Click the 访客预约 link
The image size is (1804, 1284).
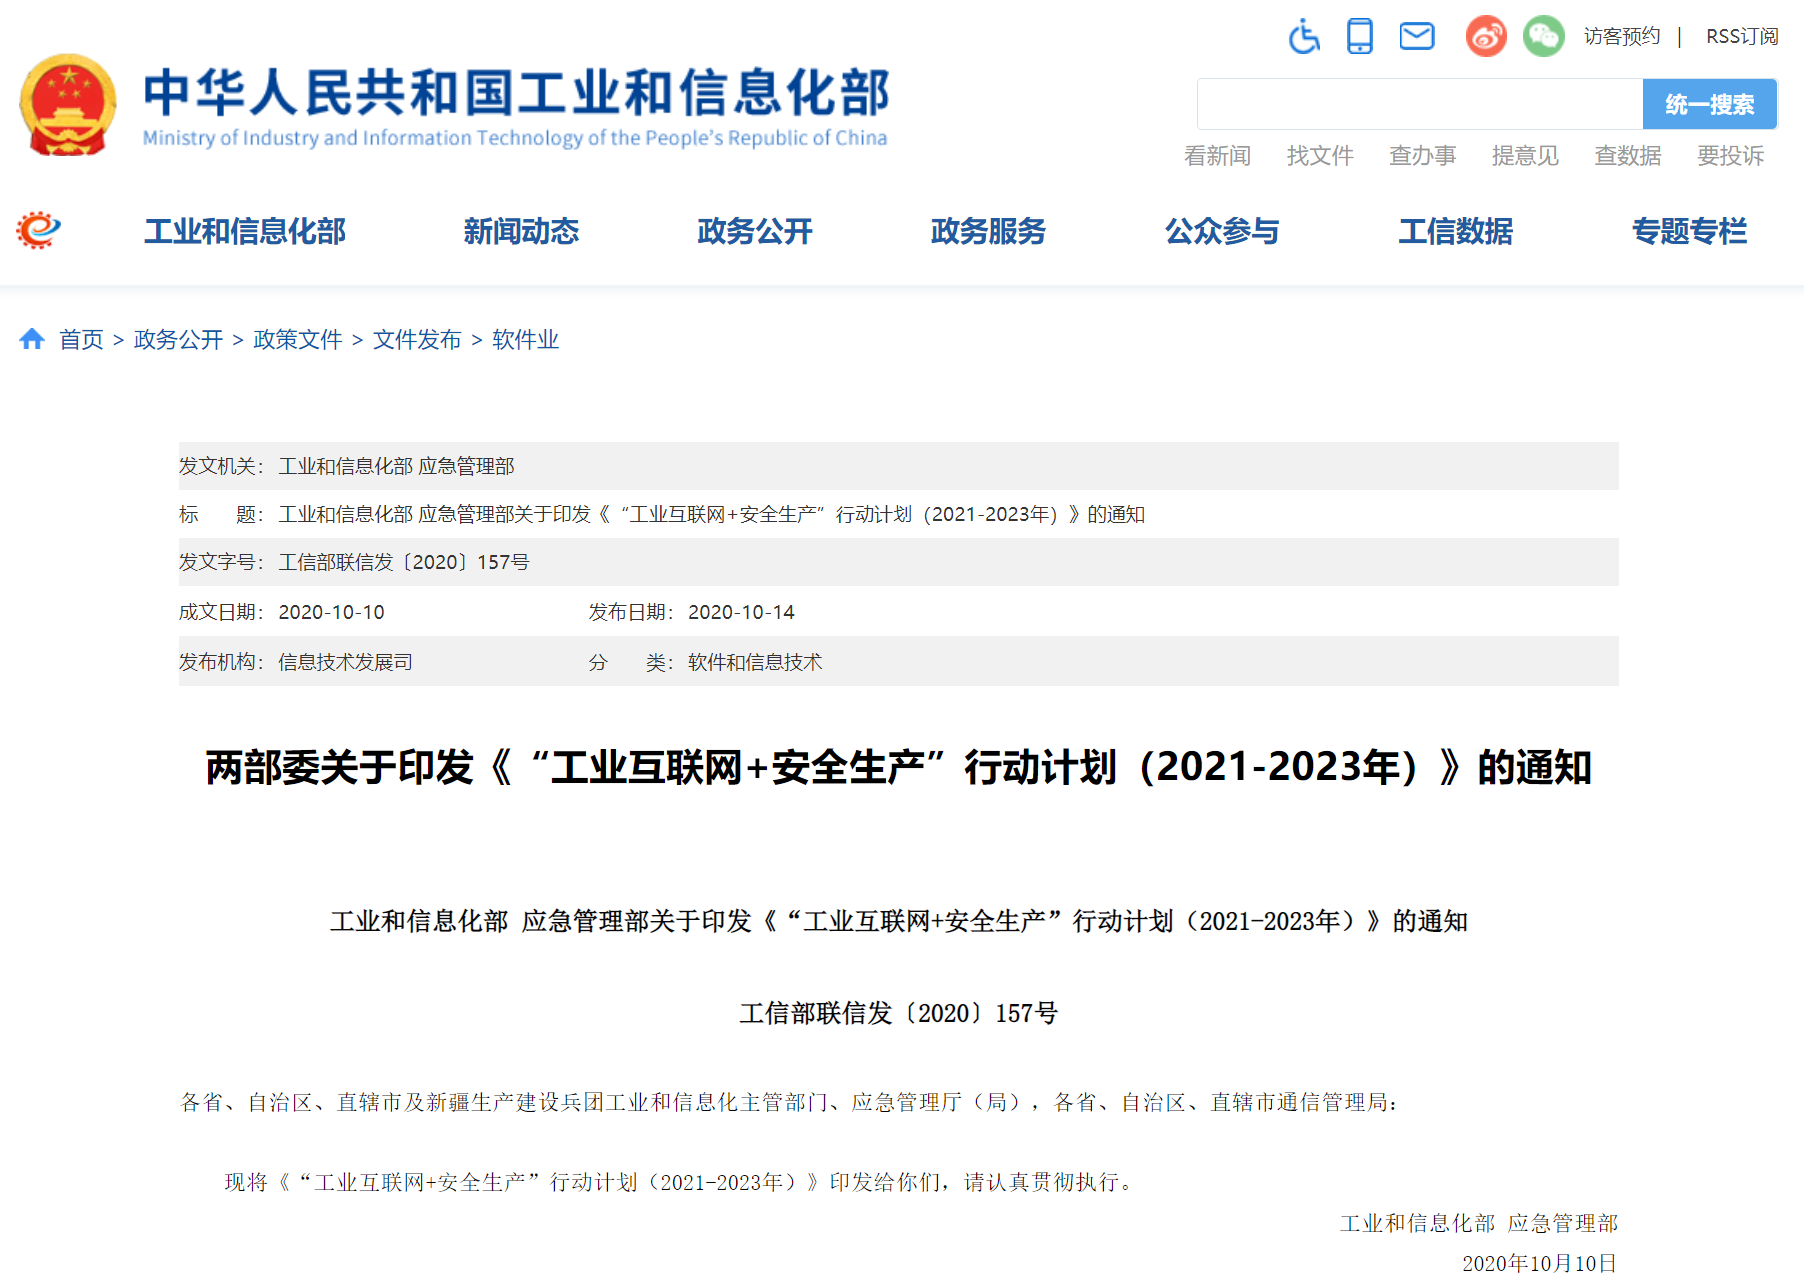1621,37
